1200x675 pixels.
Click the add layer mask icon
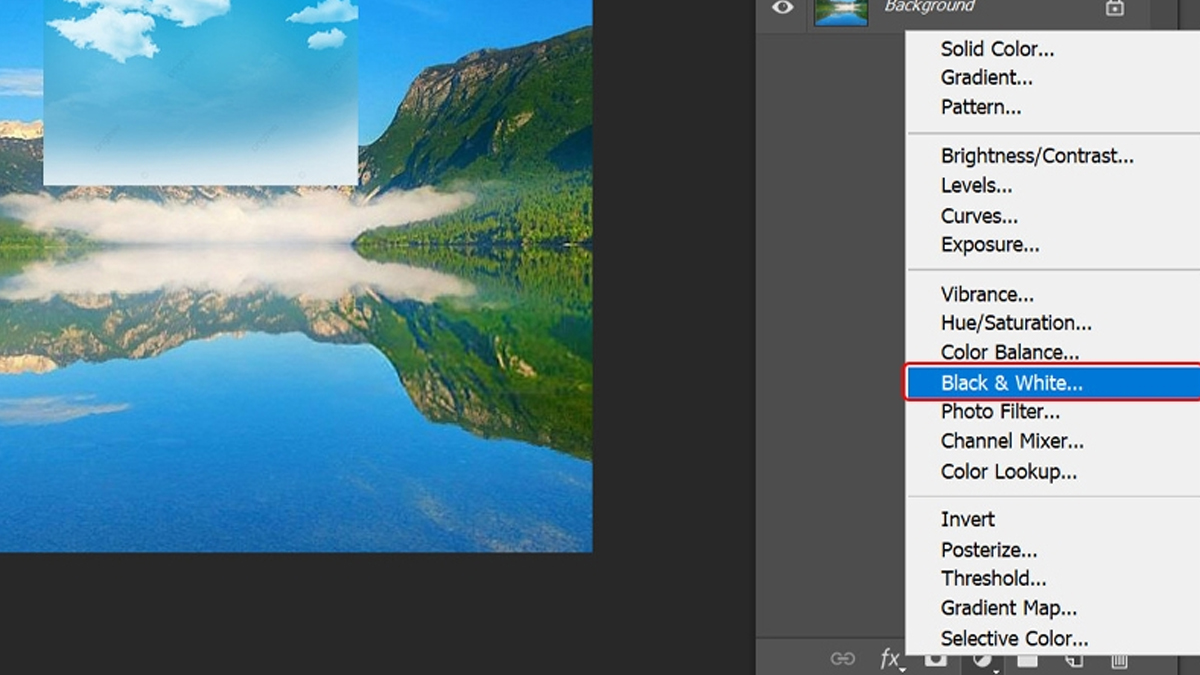pyautogui.click(x=935, y=660)
